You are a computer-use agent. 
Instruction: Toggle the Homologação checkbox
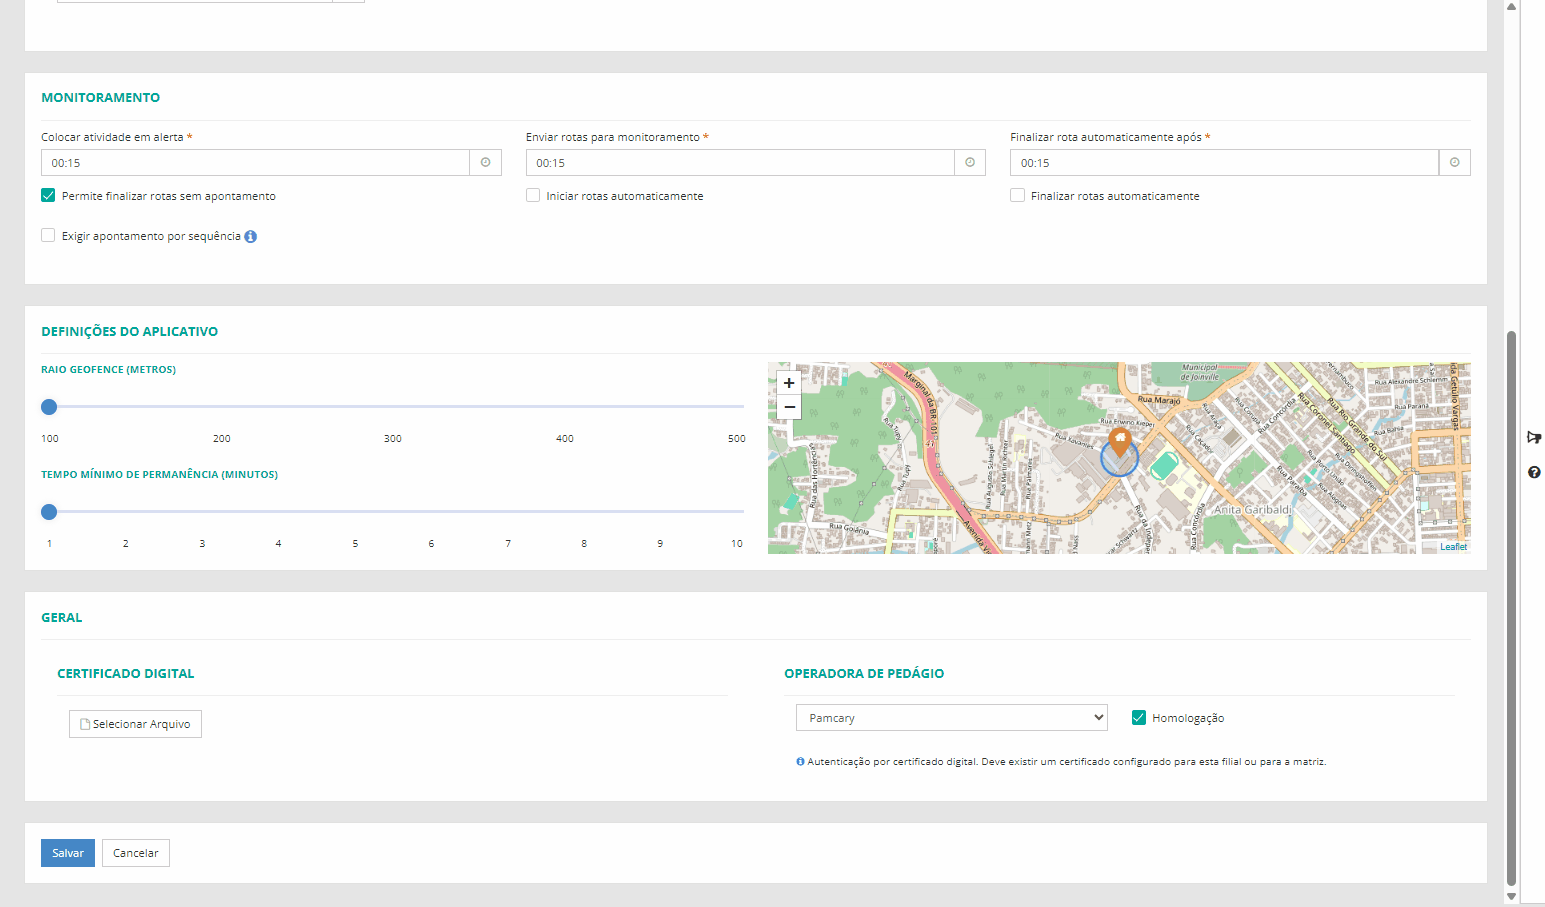pyautogui.click(x=1138, y=718)
